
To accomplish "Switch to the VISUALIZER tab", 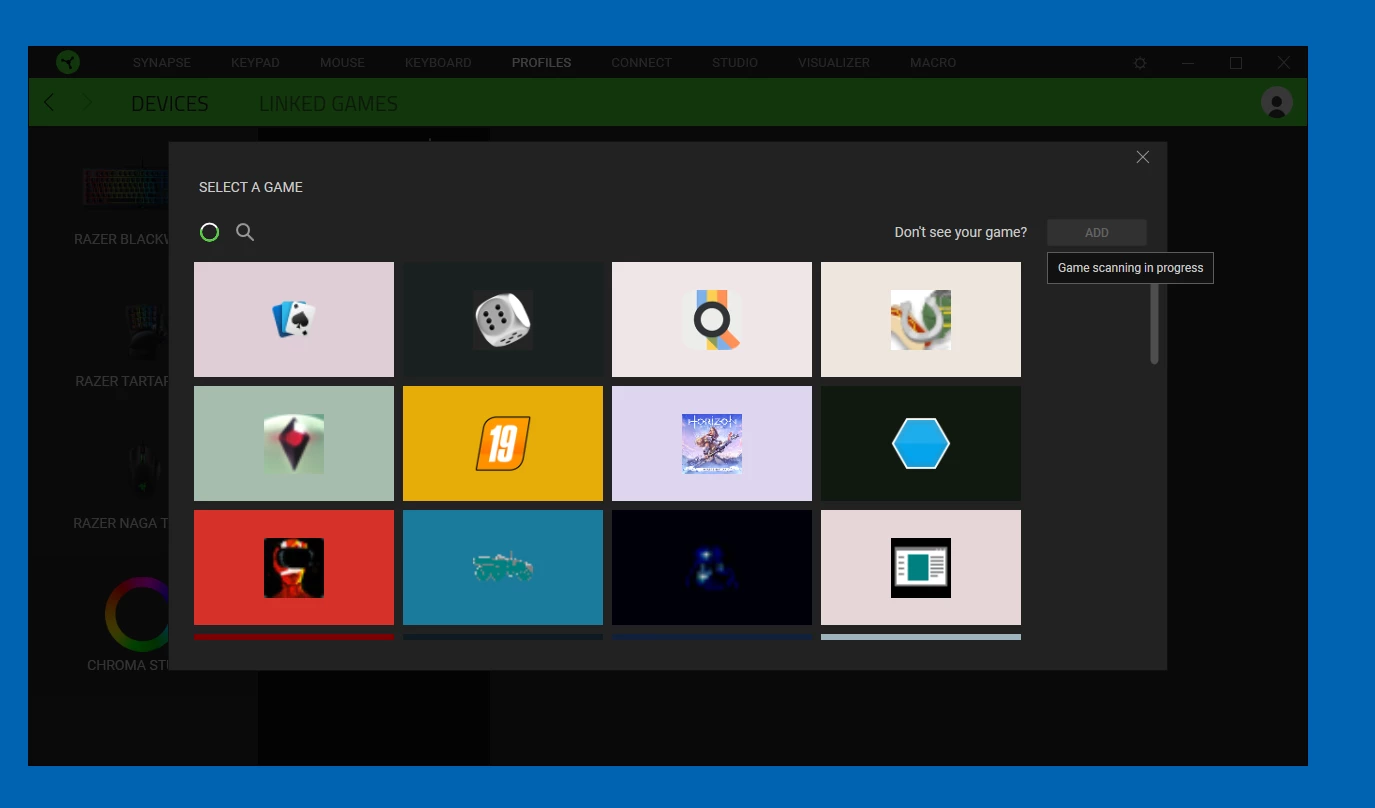I will coord(834,62).
